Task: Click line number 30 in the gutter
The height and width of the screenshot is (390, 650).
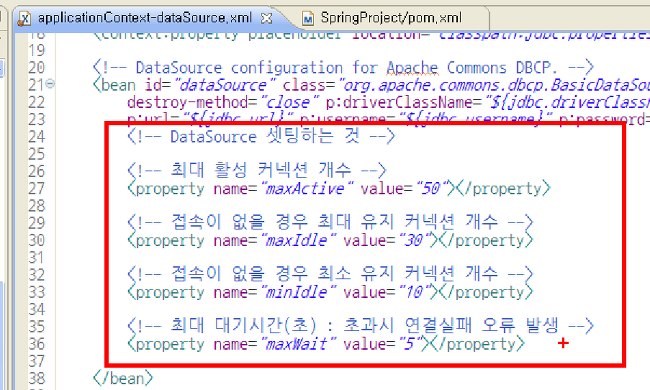Action: (36, 240)
